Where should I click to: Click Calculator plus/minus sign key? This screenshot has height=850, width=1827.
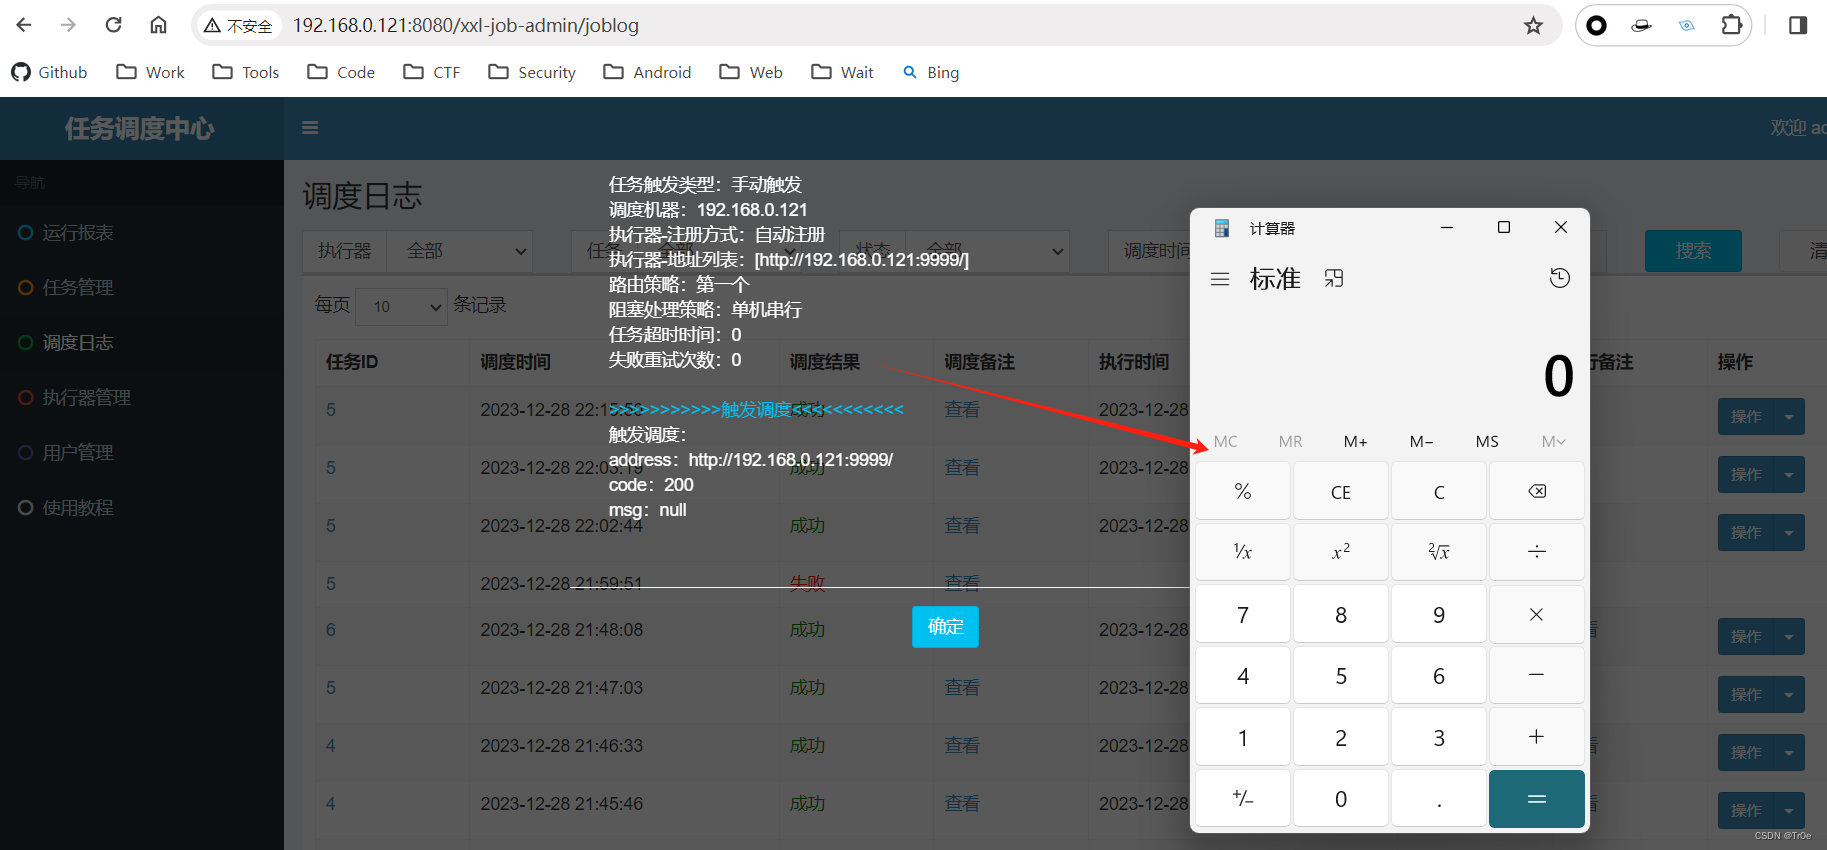[x=1243, y=799]
